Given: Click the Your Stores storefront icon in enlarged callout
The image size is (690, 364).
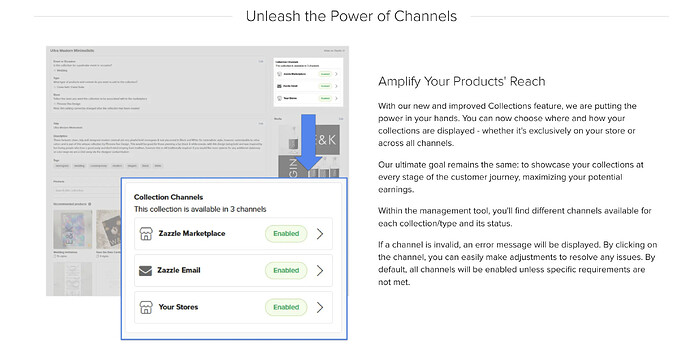Looking at the screenshot, I should [146, 307].
